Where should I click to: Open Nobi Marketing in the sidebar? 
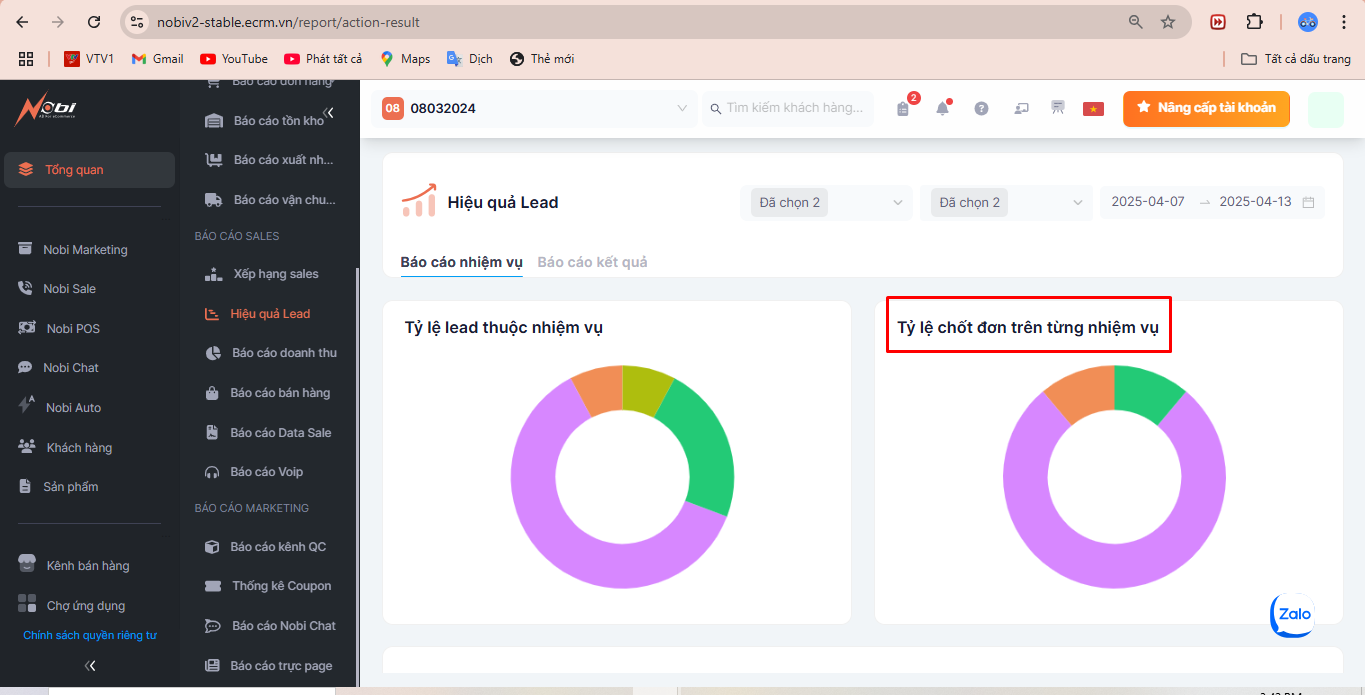(85, 250)
